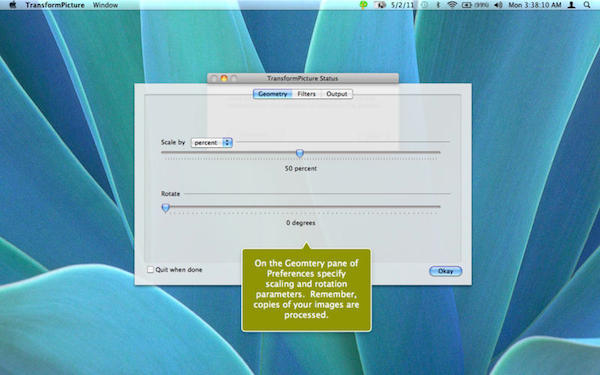Click the green tree menu bar icon
This screenshot has width=600, height=375.
[364, 5]
